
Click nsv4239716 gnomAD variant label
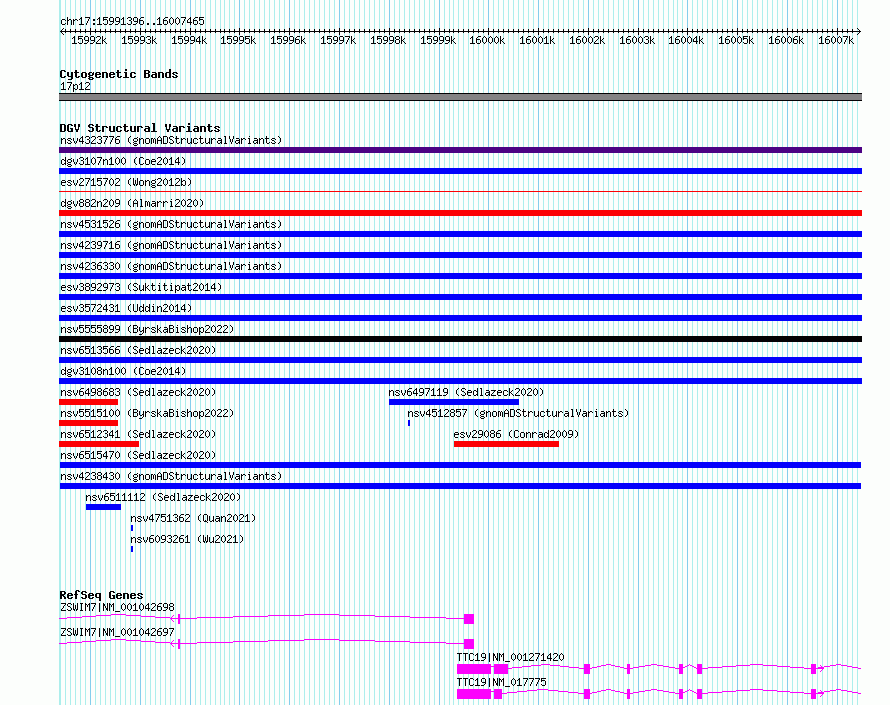(171, 245)
